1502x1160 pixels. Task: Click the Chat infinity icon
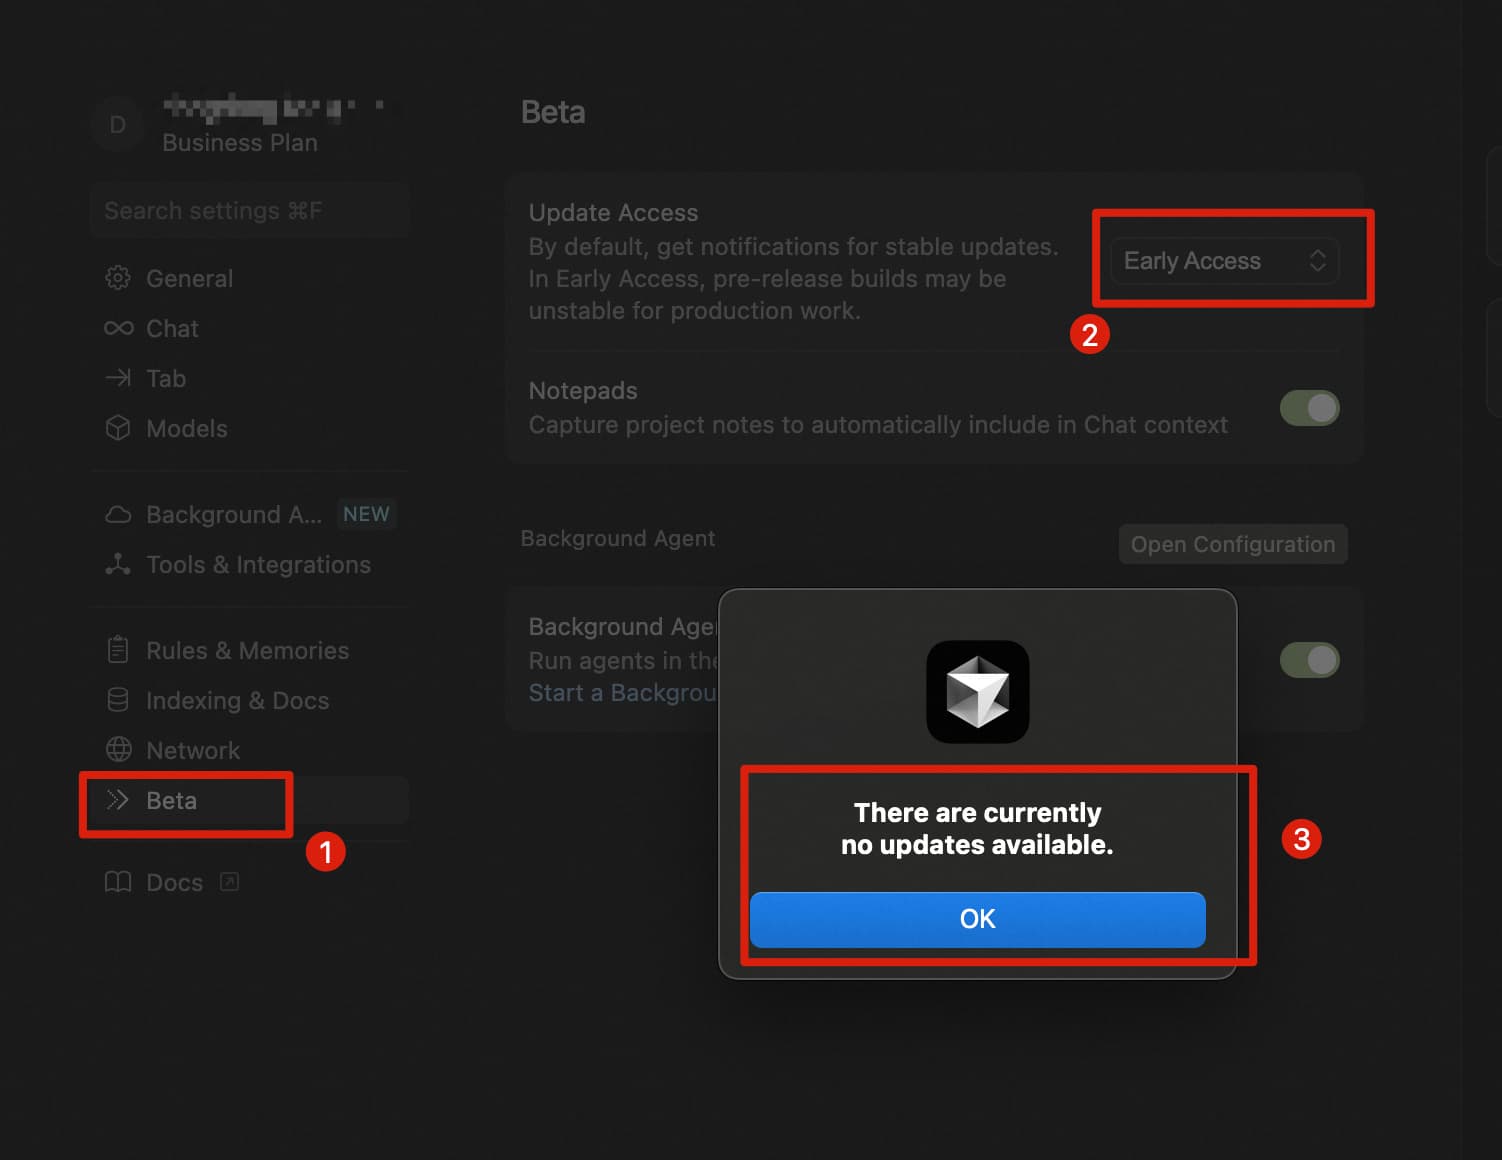118,328
